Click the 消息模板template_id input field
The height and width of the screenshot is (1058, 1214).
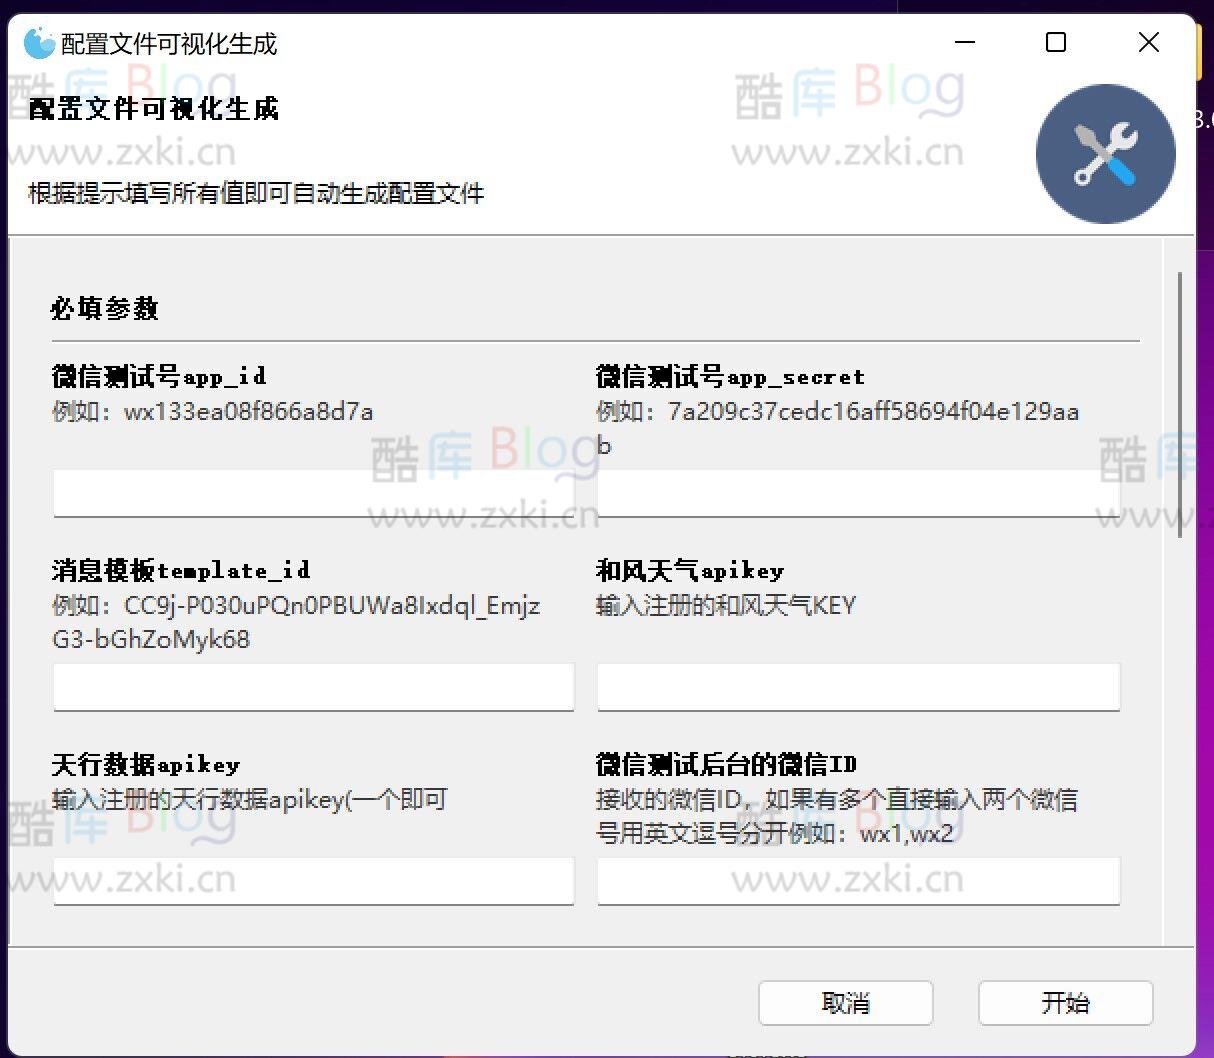coord(312,686)
